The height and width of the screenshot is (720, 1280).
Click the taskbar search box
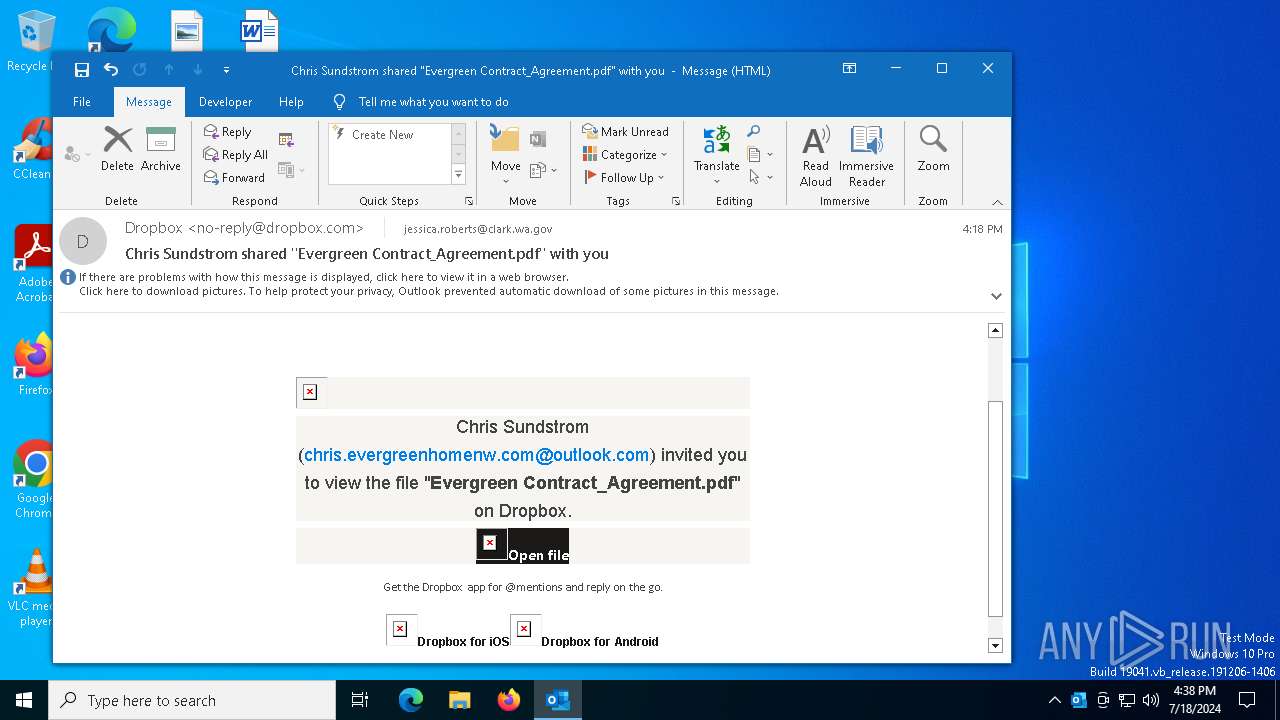[192, 700]
